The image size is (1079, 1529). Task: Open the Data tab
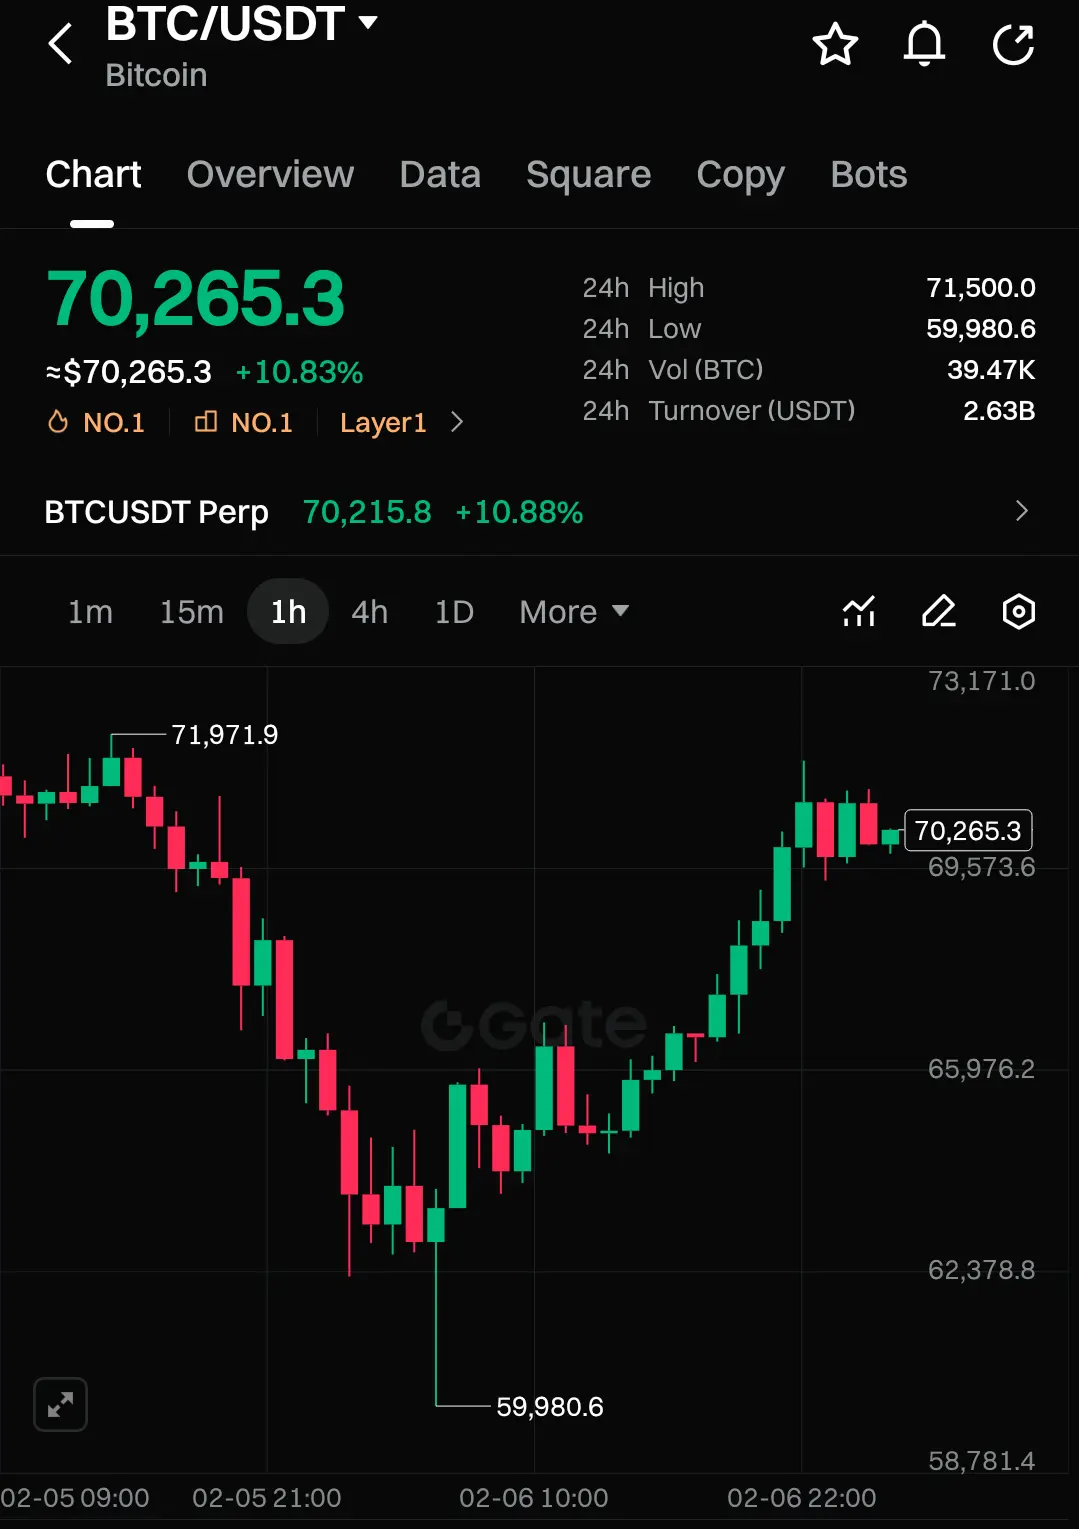440,175
